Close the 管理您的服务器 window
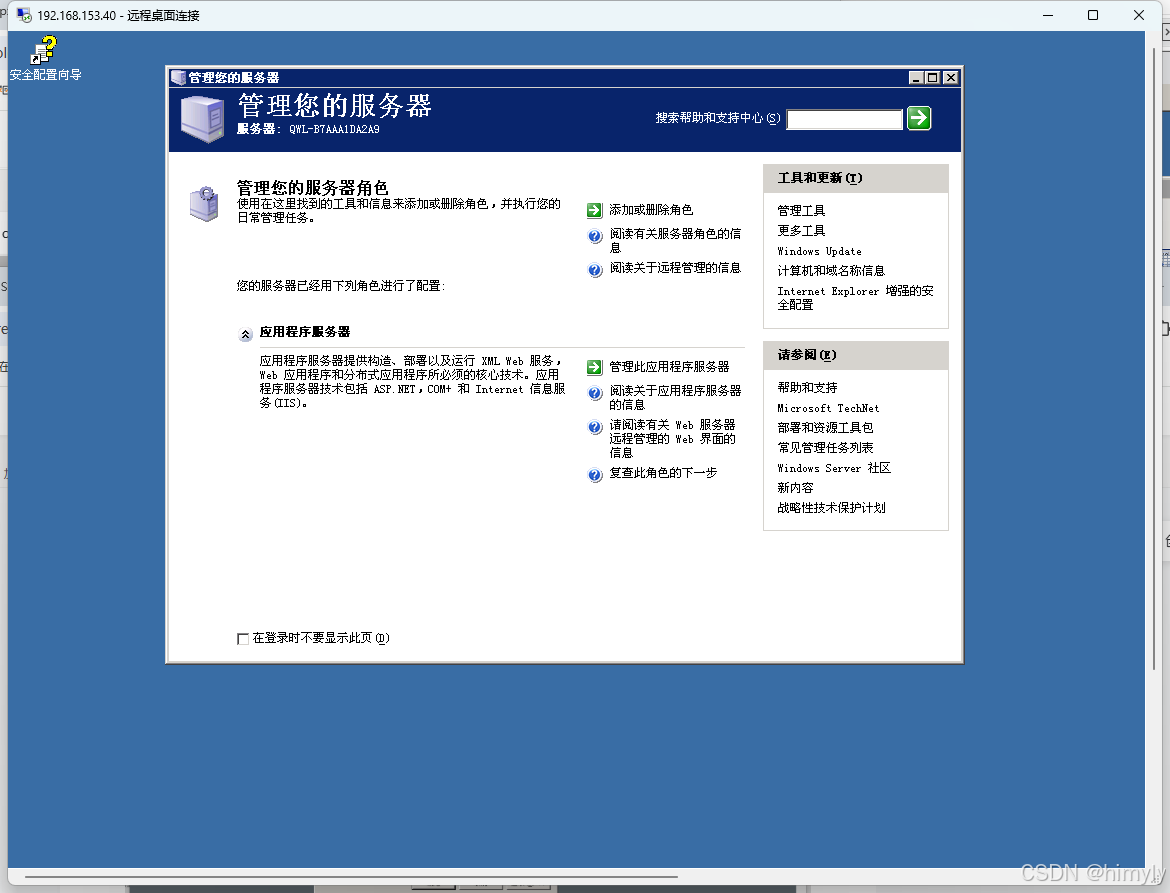Image resolution: width=1170 pixels, height=893 pixels. tap(950, 78)
